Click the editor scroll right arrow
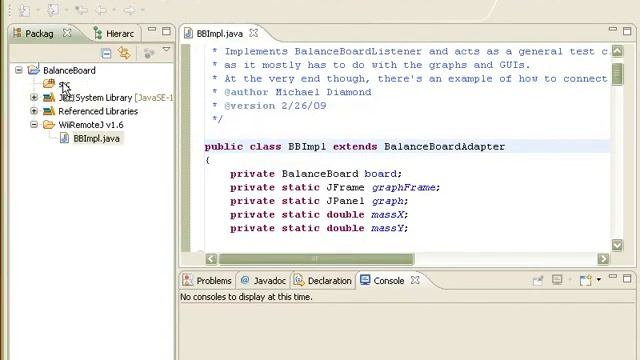 click(603, 259)
